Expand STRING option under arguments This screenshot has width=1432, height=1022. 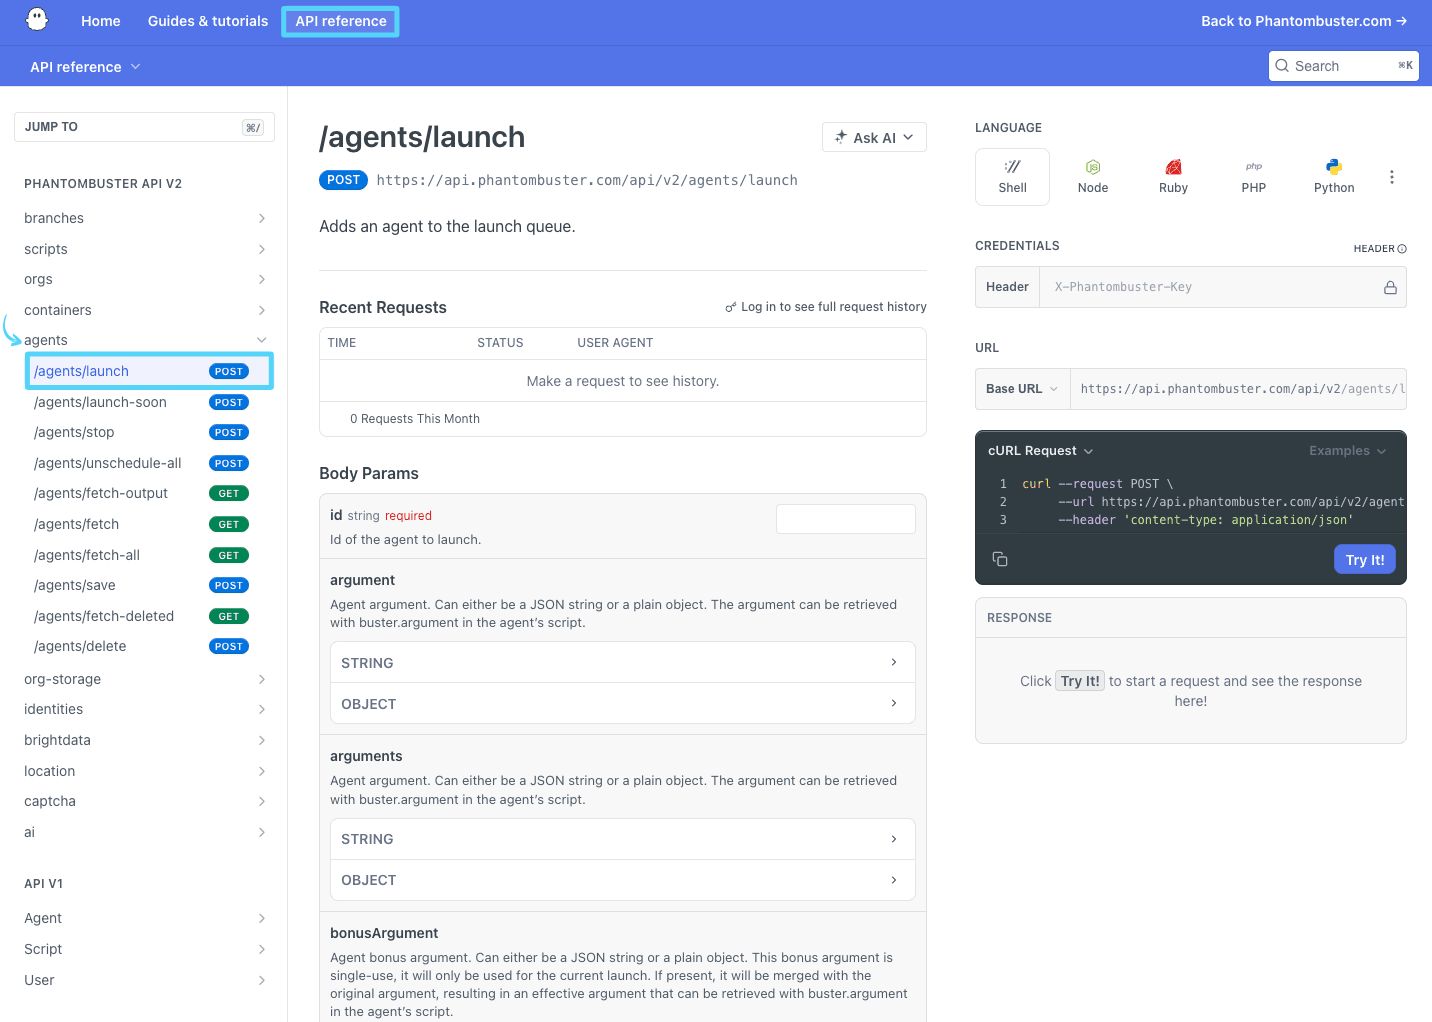click(x=622, y=839)
